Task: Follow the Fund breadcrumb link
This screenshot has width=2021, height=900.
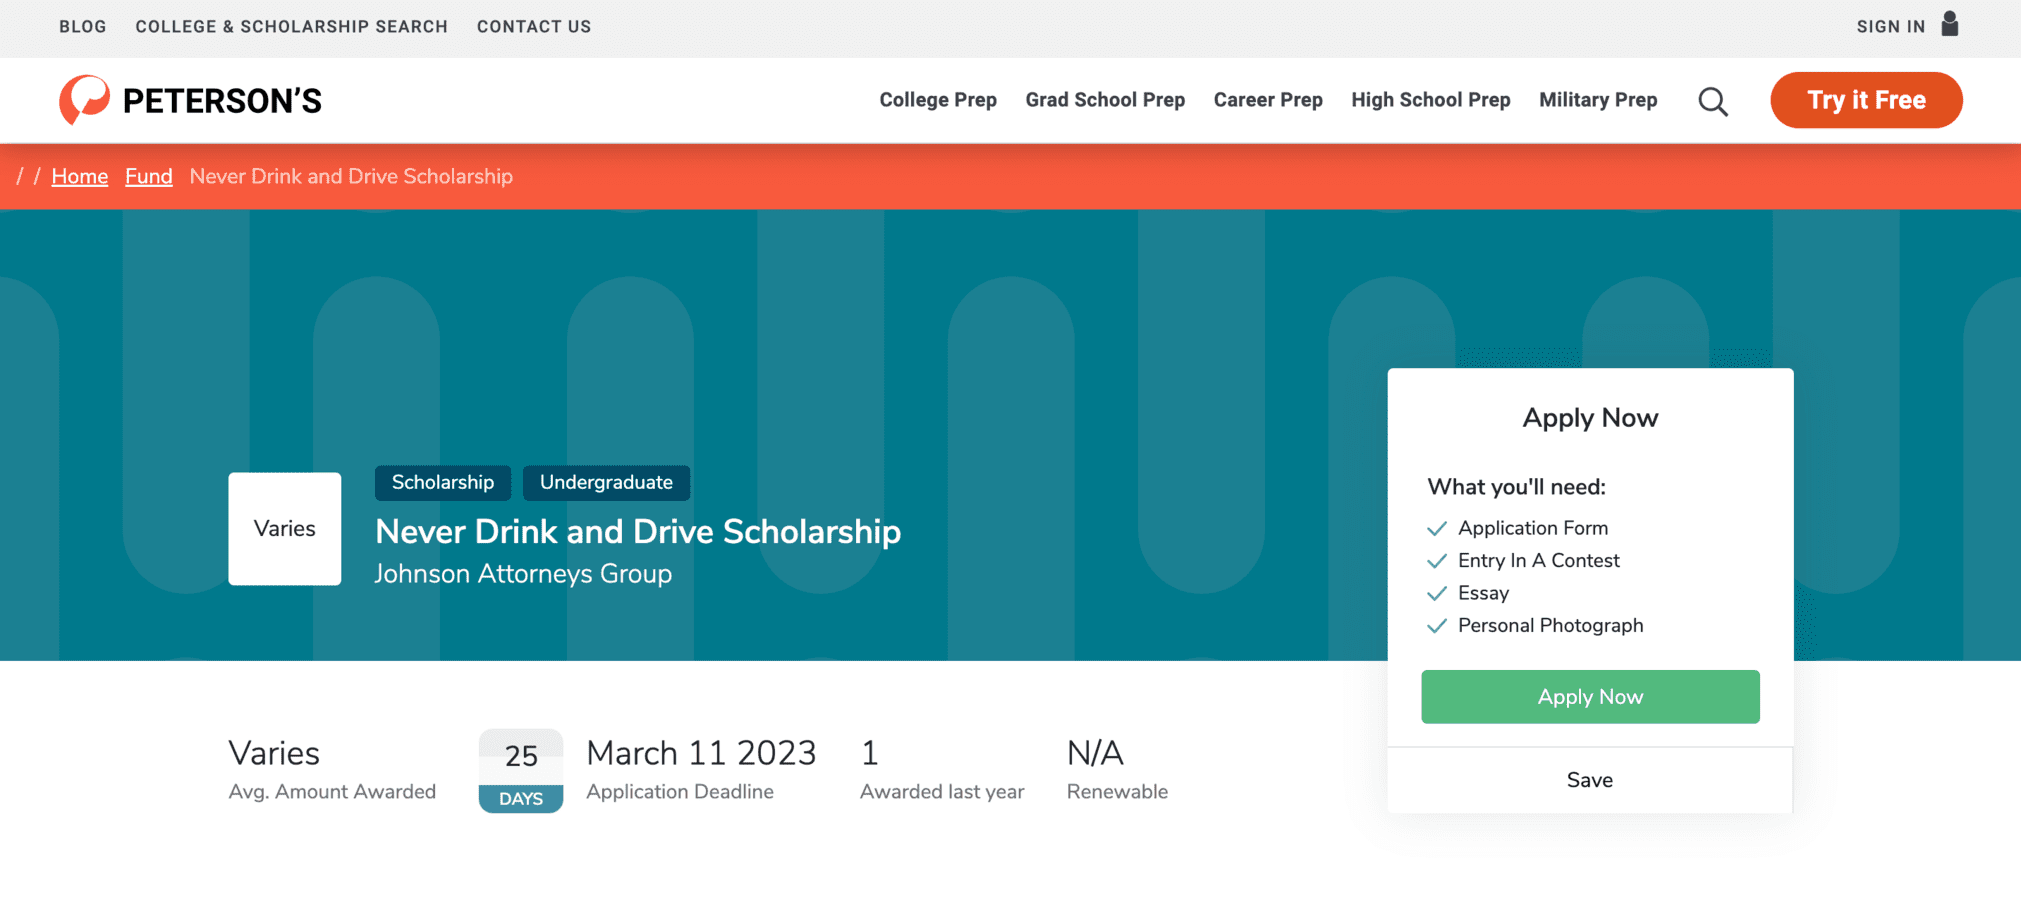Action: click(148, 177)
